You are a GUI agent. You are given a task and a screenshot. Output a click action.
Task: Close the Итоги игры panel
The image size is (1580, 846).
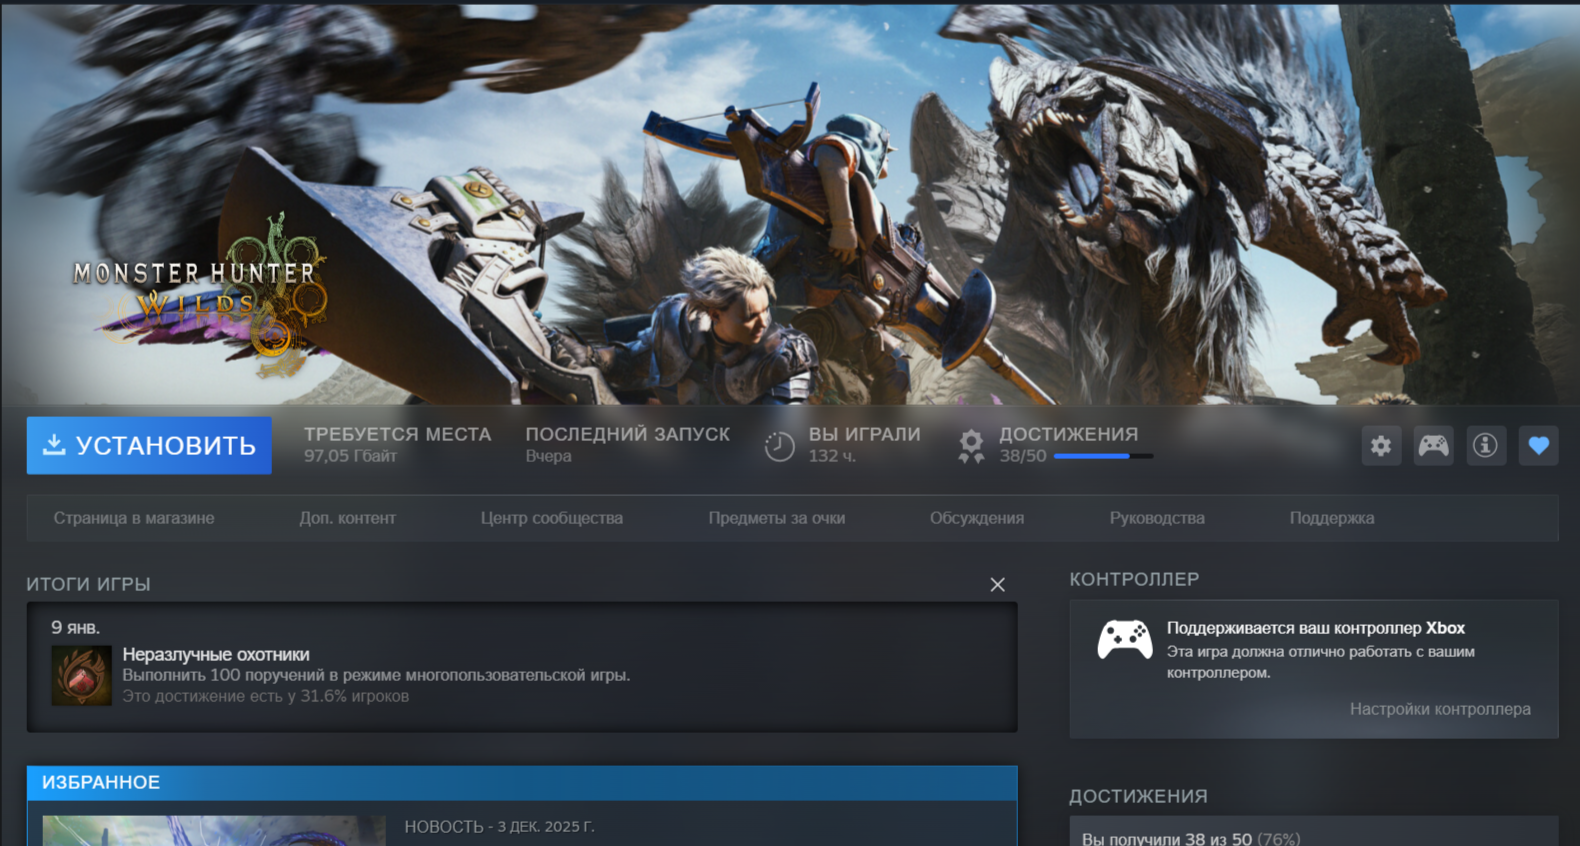click(x=997, y=585)
